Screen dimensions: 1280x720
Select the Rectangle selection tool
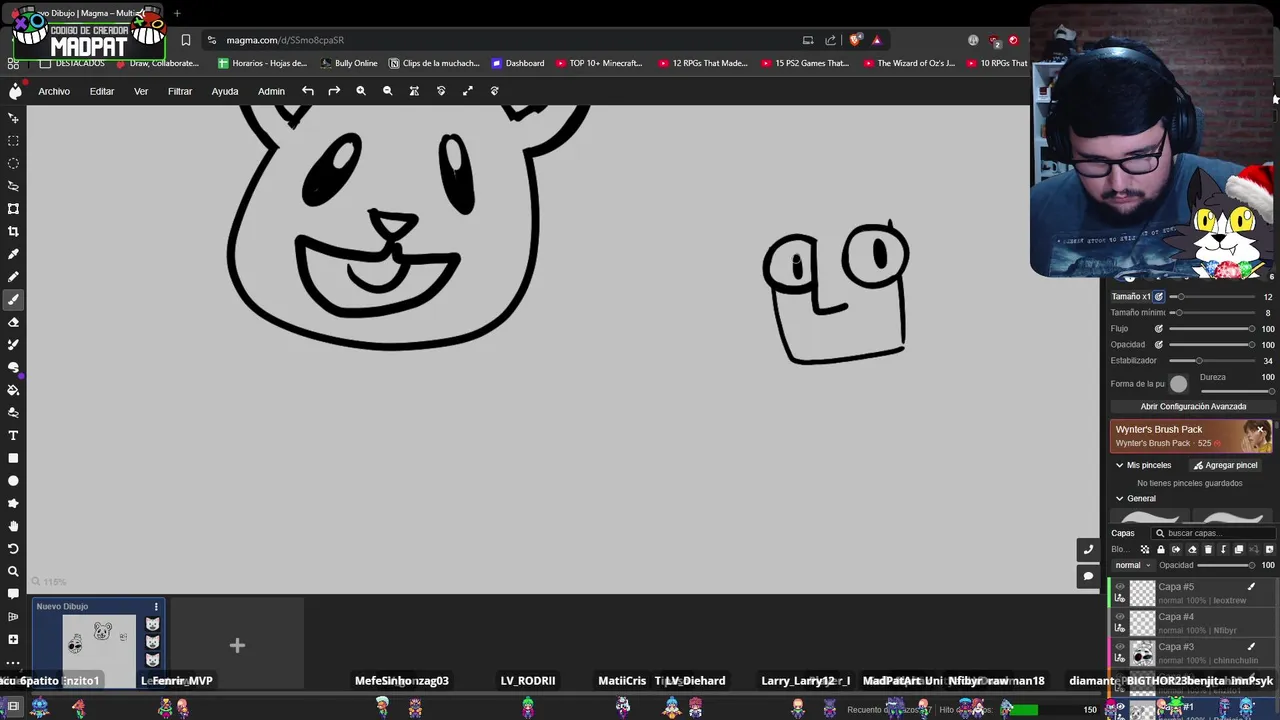coord(13,141)
